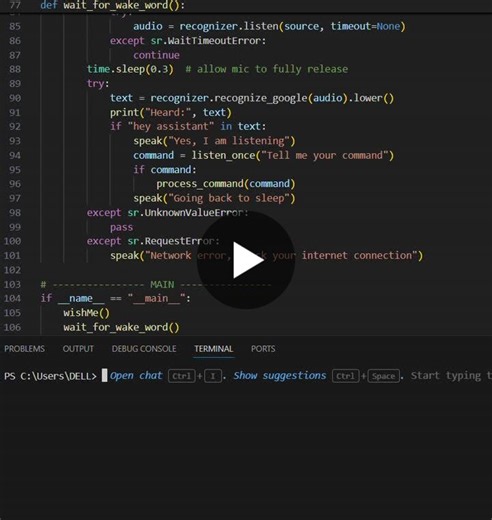Click line number 104 in the gutter
This screenshot has height=520, width=492.
pos(12,298)
